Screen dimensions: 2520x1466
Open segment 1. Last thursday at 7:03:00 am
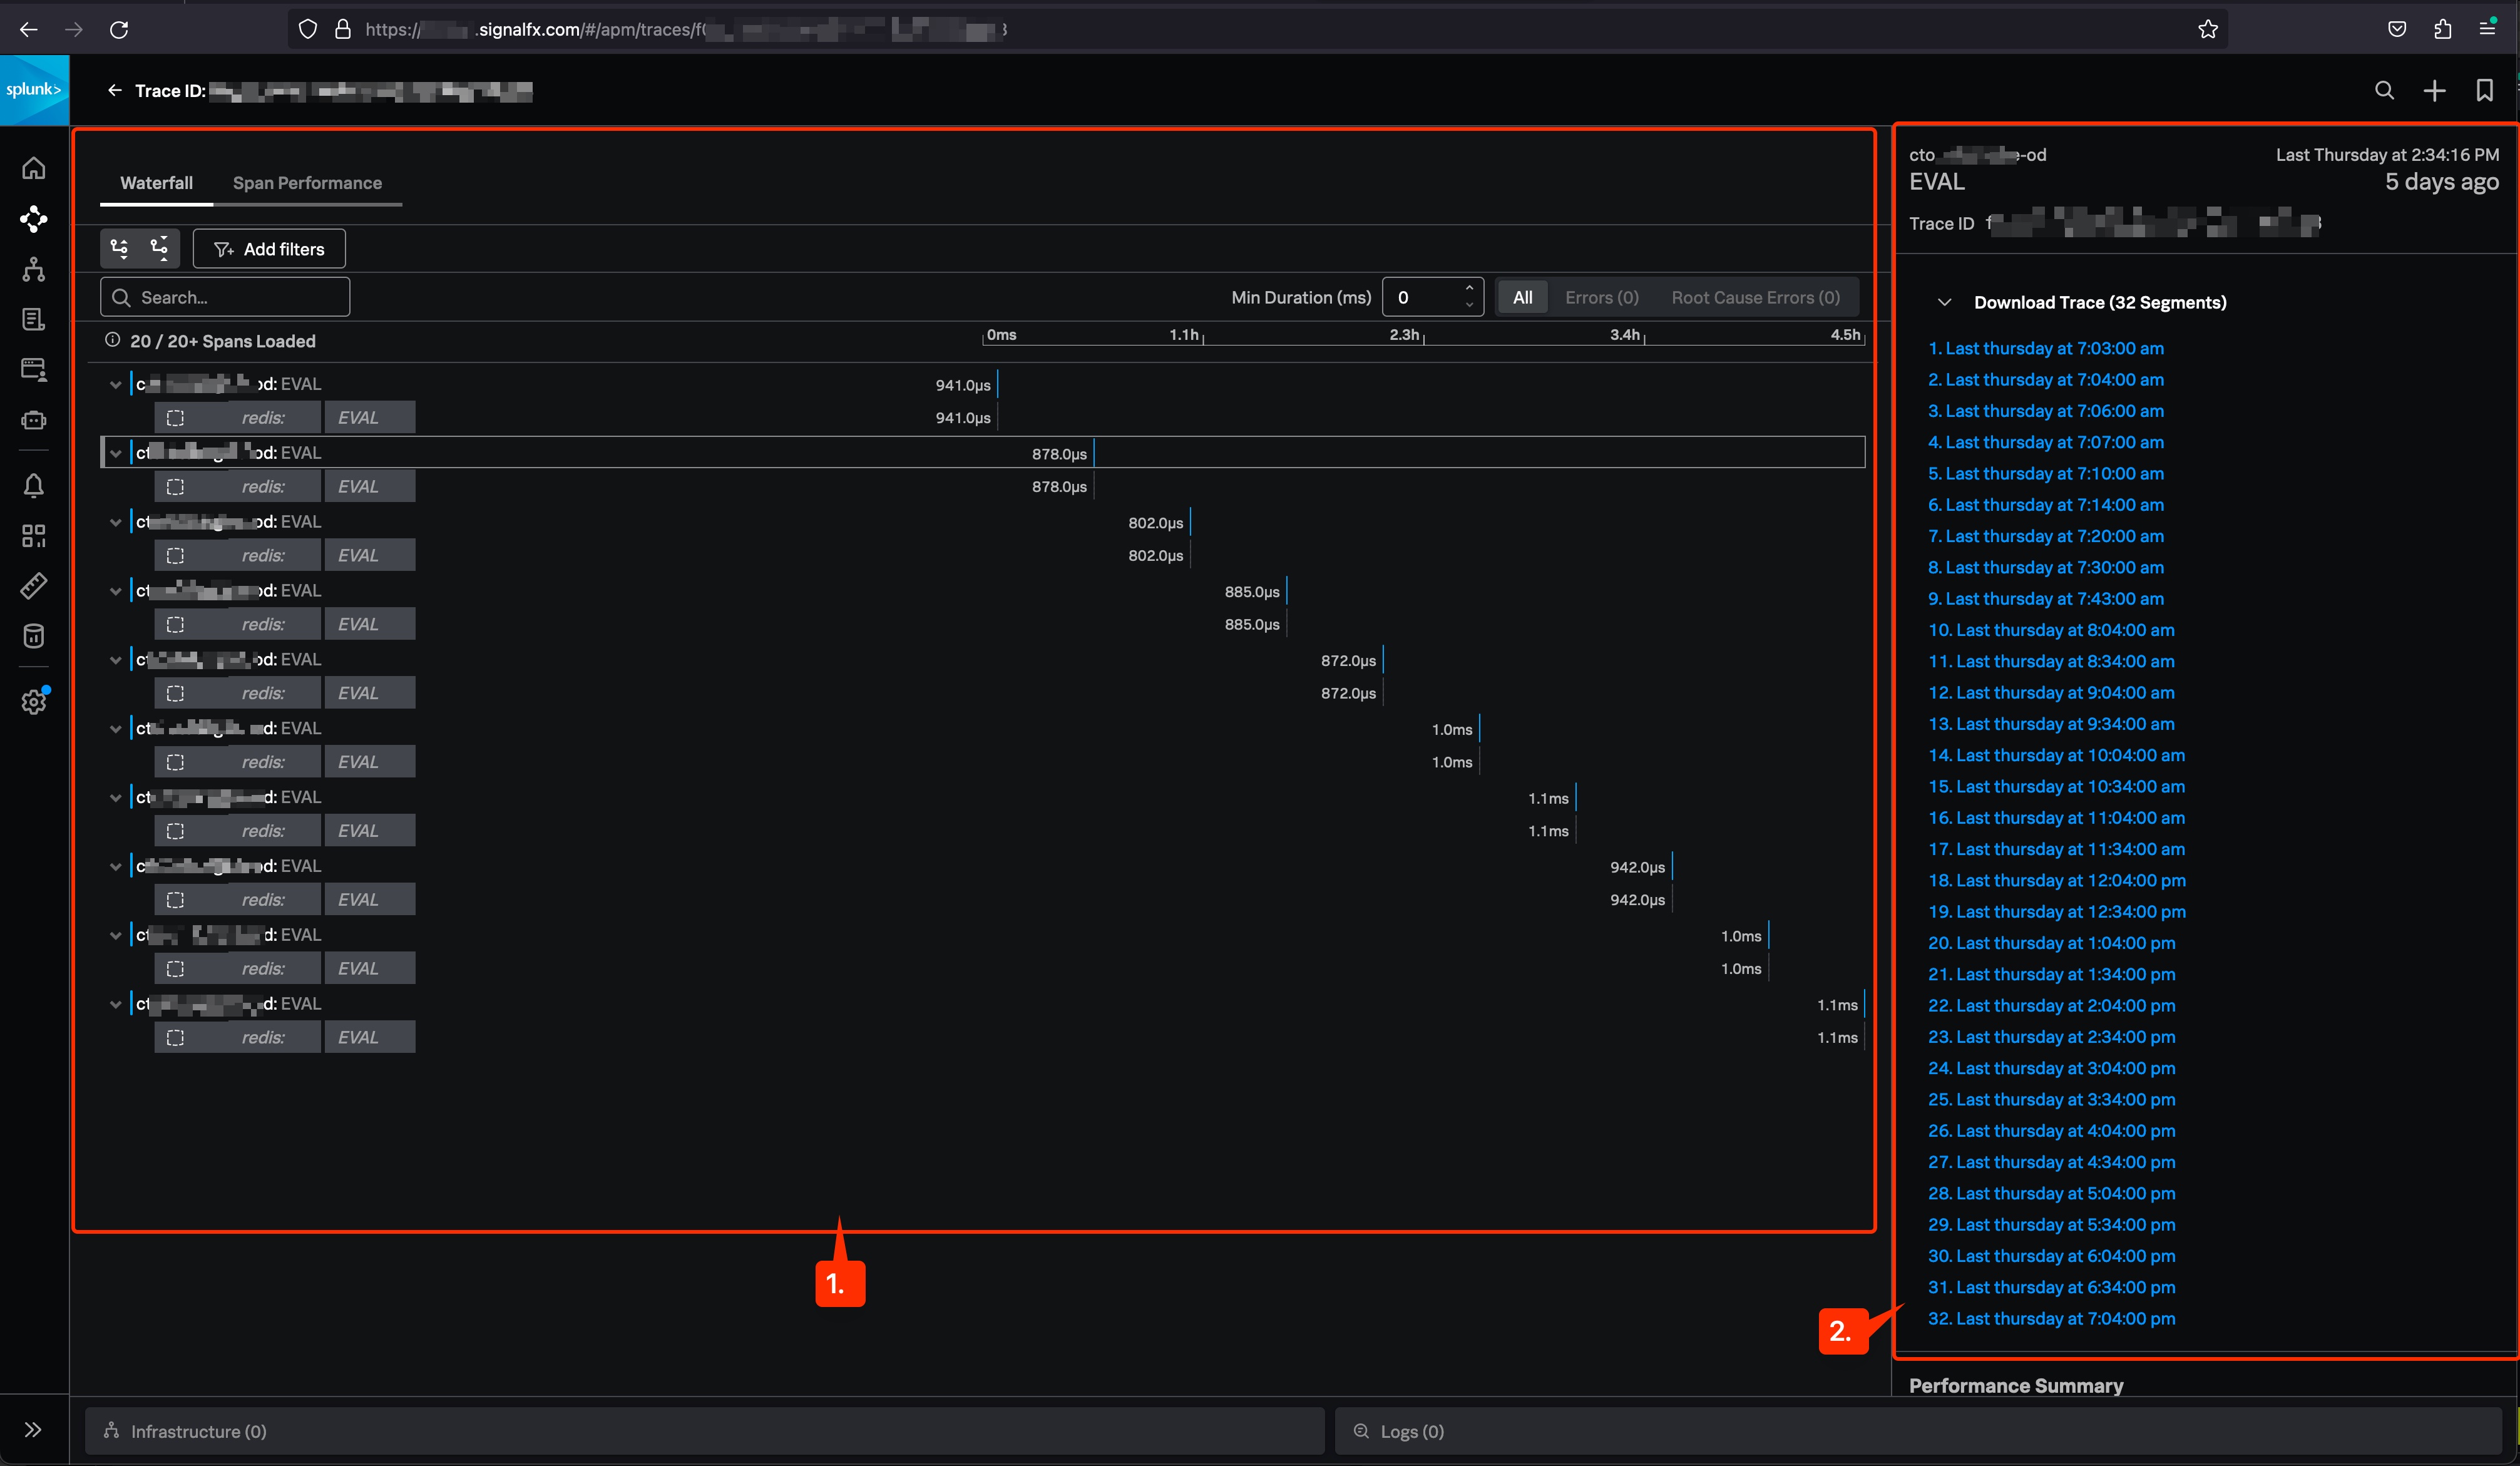coord(2046,348)
